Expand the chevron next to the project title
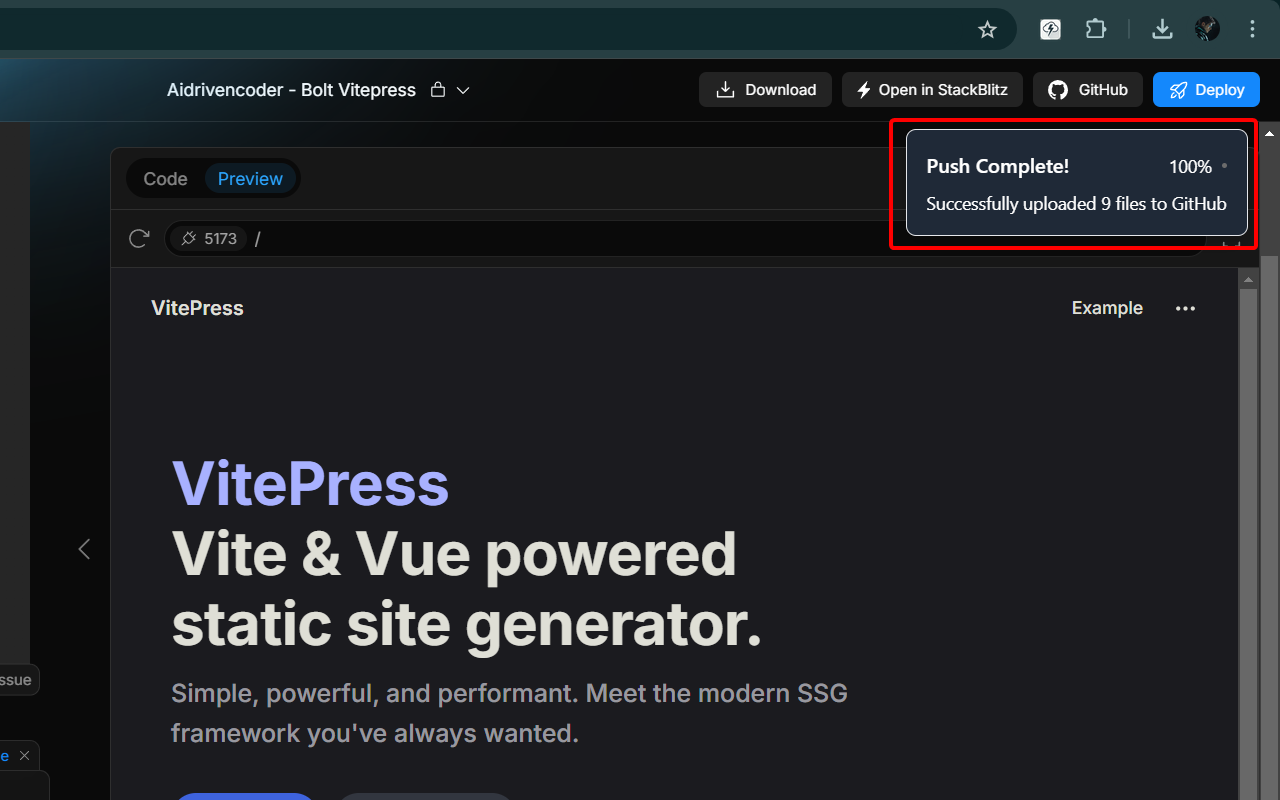Screen dimensions: 1280x800 click(x=463, y=90)
